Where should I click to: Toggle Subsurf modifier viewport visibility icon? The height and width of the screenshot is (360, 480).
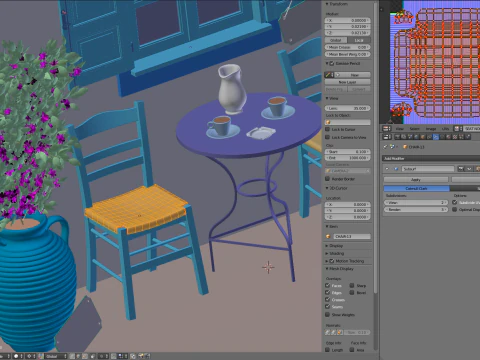(x=469, y=169)
